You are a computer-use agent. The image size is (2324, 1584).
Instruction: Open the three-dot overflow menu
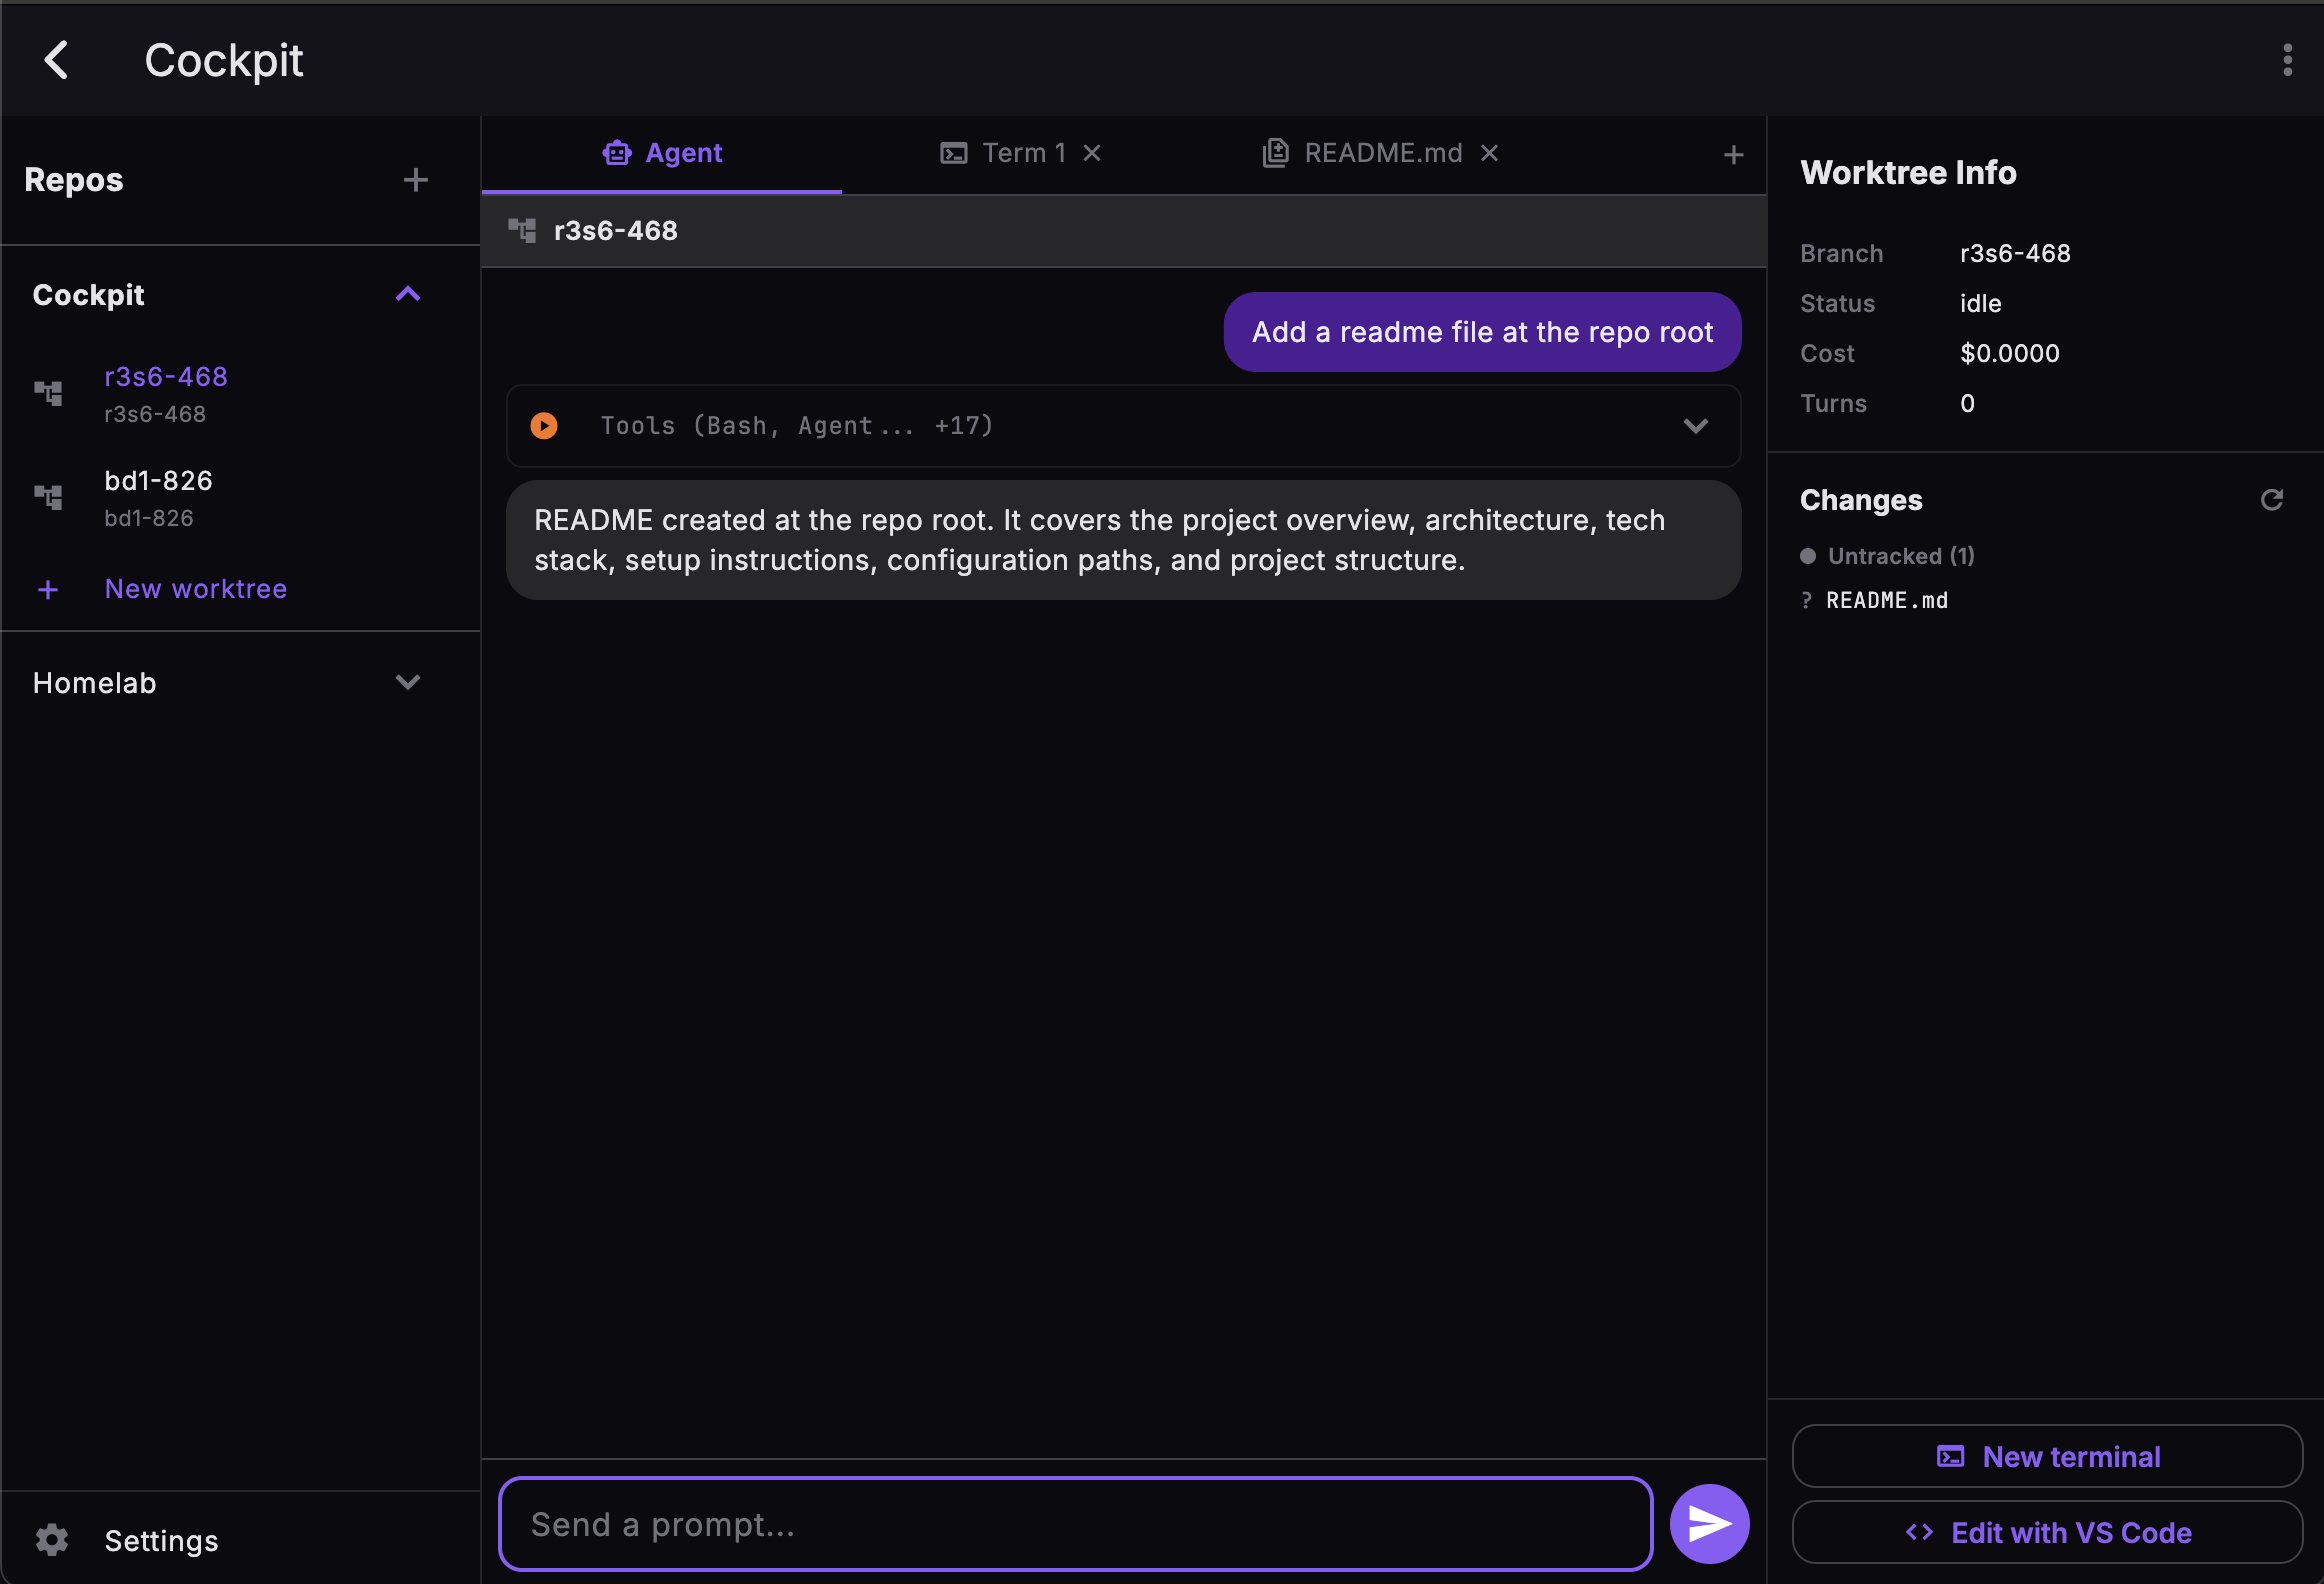[2287, 60]
